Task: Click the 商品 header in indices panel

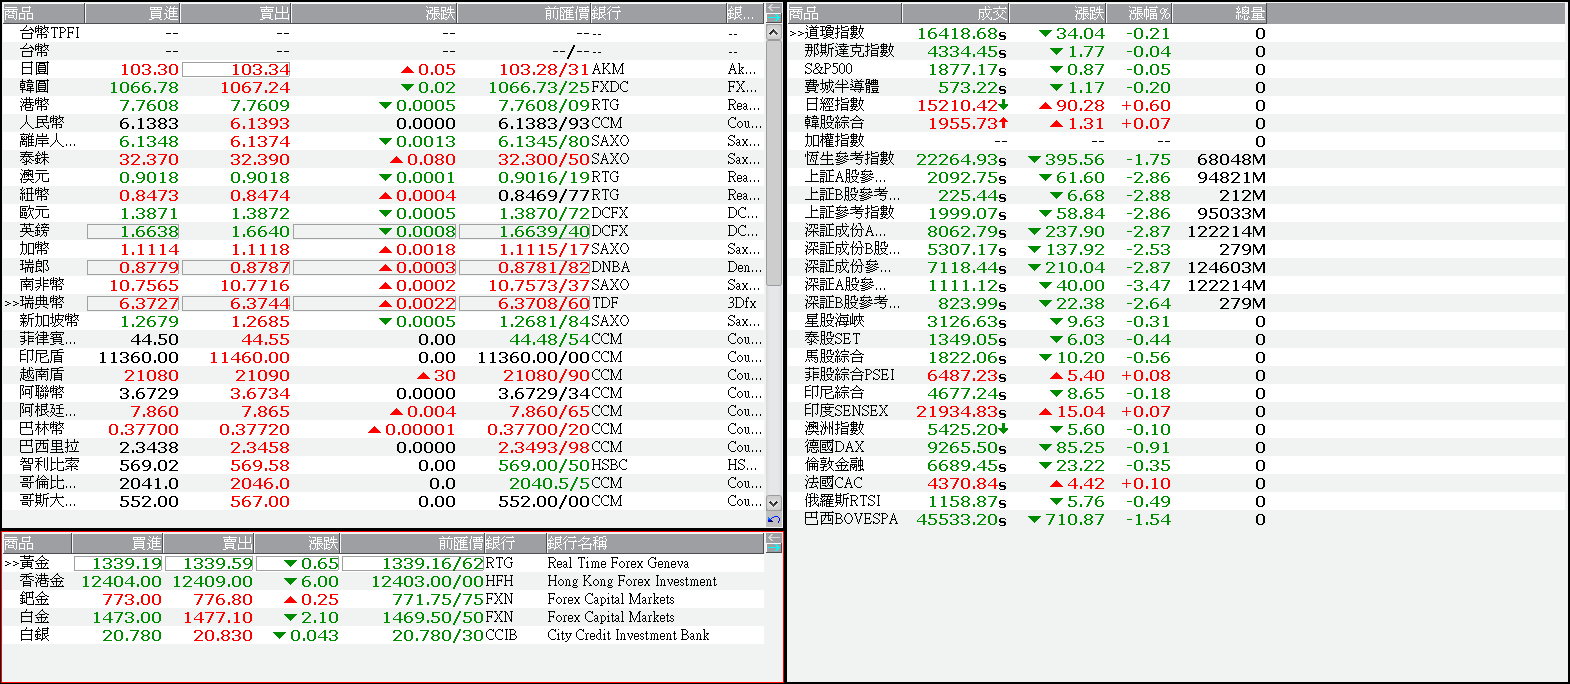Action: click(x=844, y=13)
